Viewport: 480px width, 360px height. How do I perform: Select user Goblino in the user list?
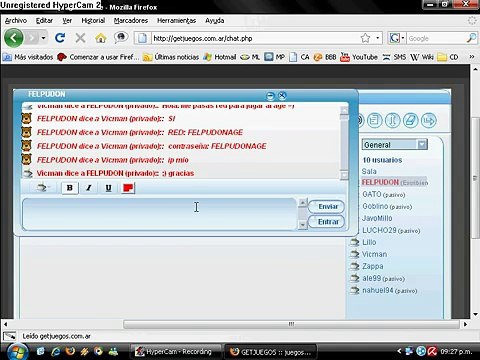click(x=387, y=206)
